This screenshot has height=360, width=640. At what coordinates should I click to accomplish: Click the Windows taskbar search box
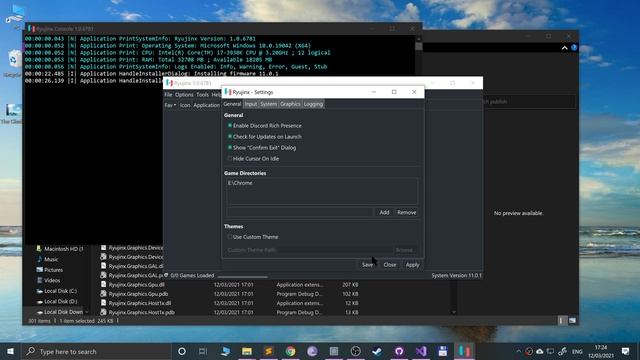(x=96, y=351)
